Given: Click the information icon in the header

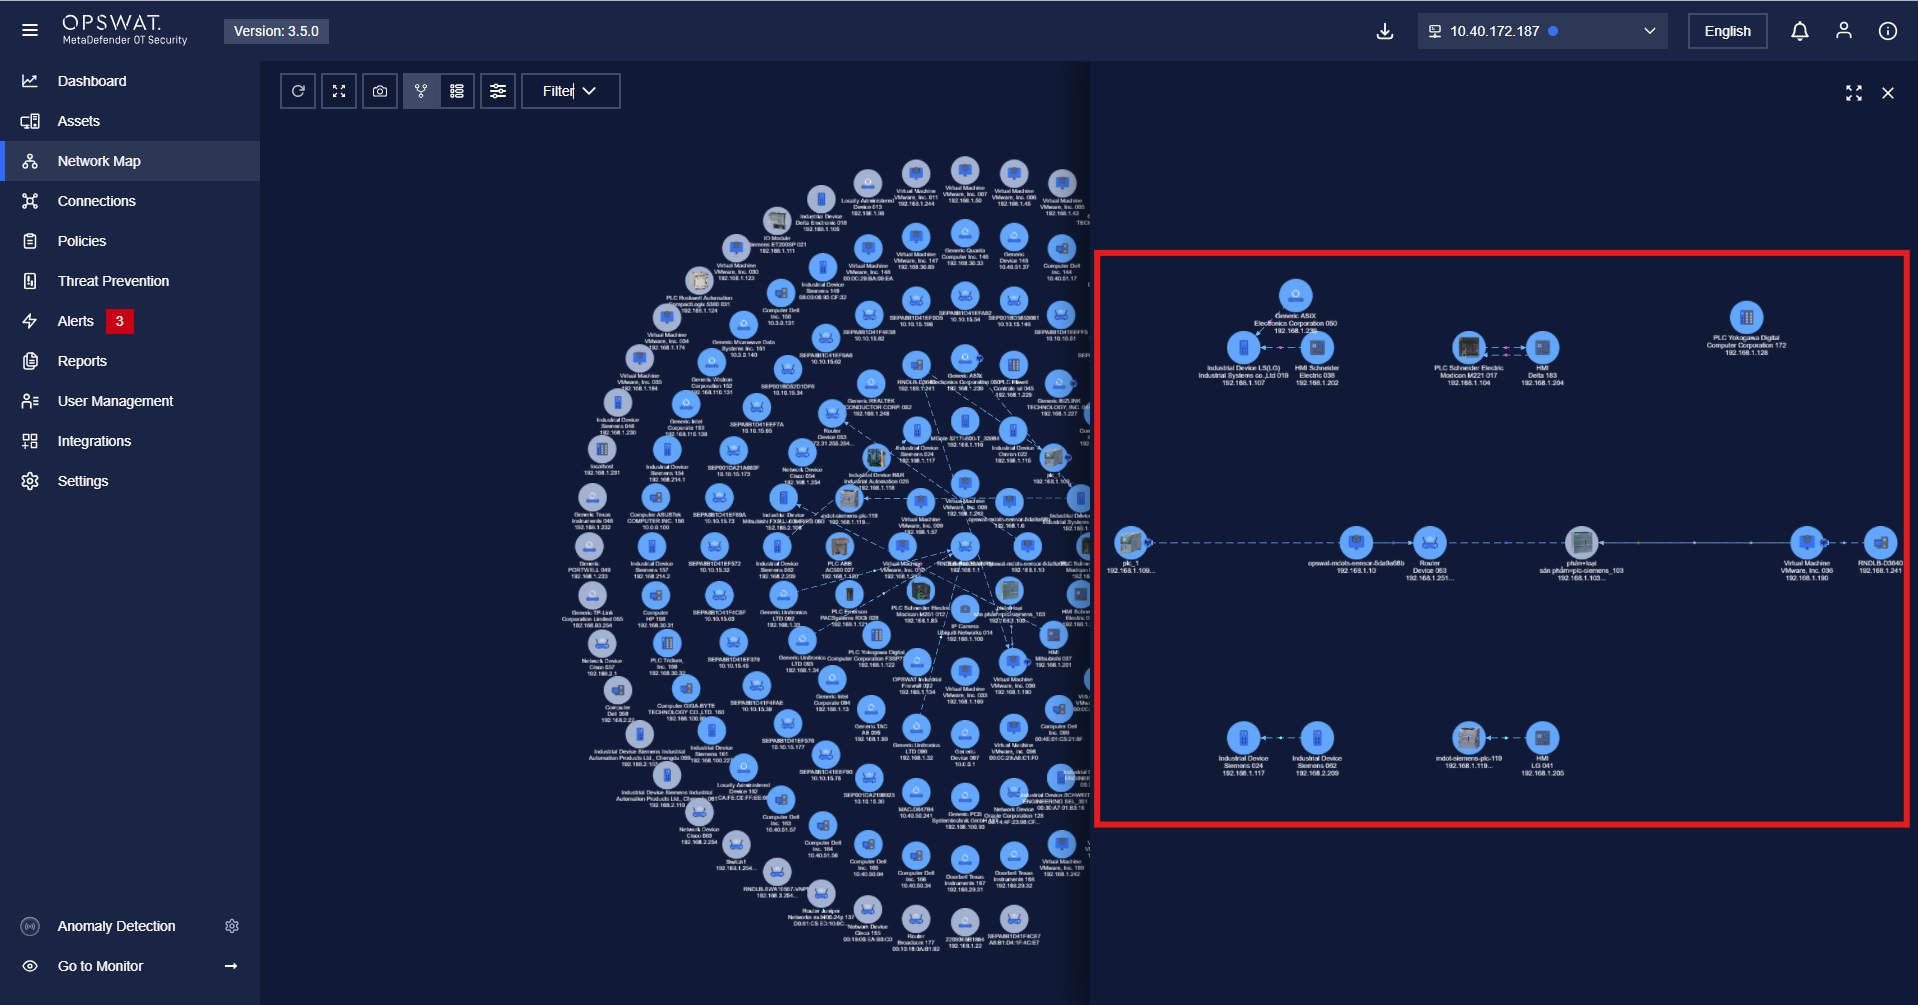Looking at the screenshot, I should [x=1888, y=31].
